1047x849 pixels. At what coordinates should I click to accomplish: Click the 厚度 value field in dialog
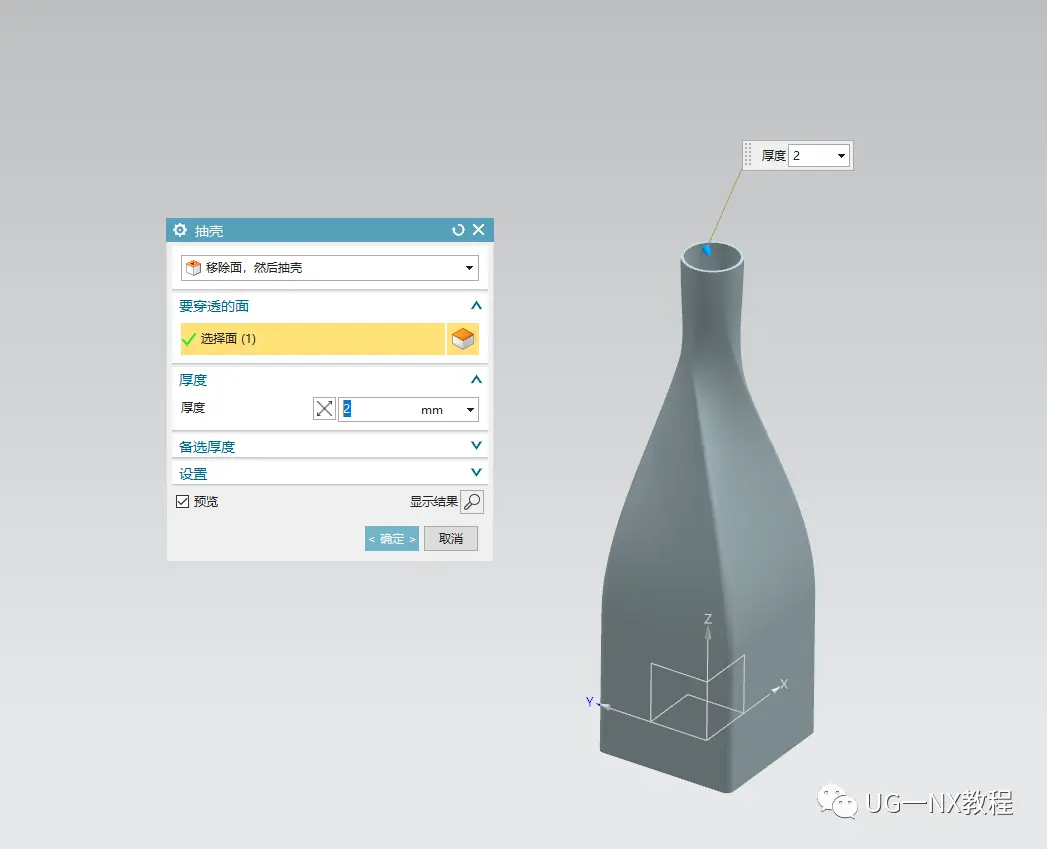pos(378,410)
